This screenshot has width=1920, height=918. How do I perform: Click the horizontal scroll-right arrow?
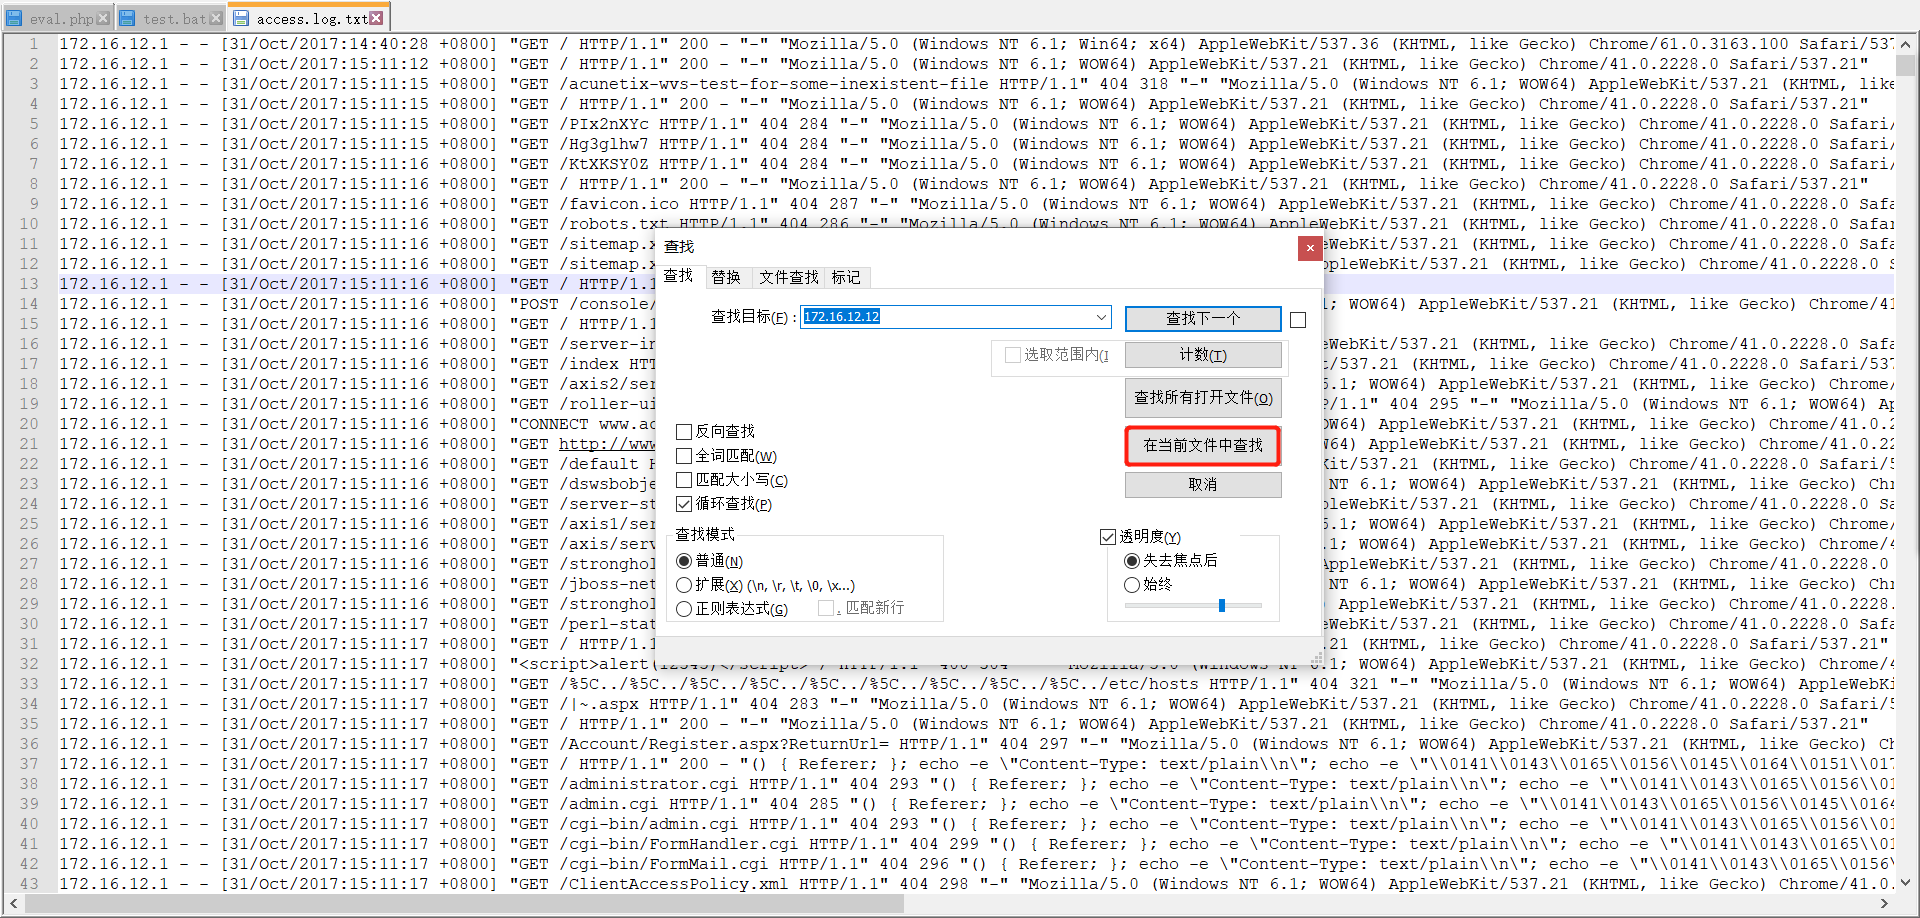coord(1885,904)
